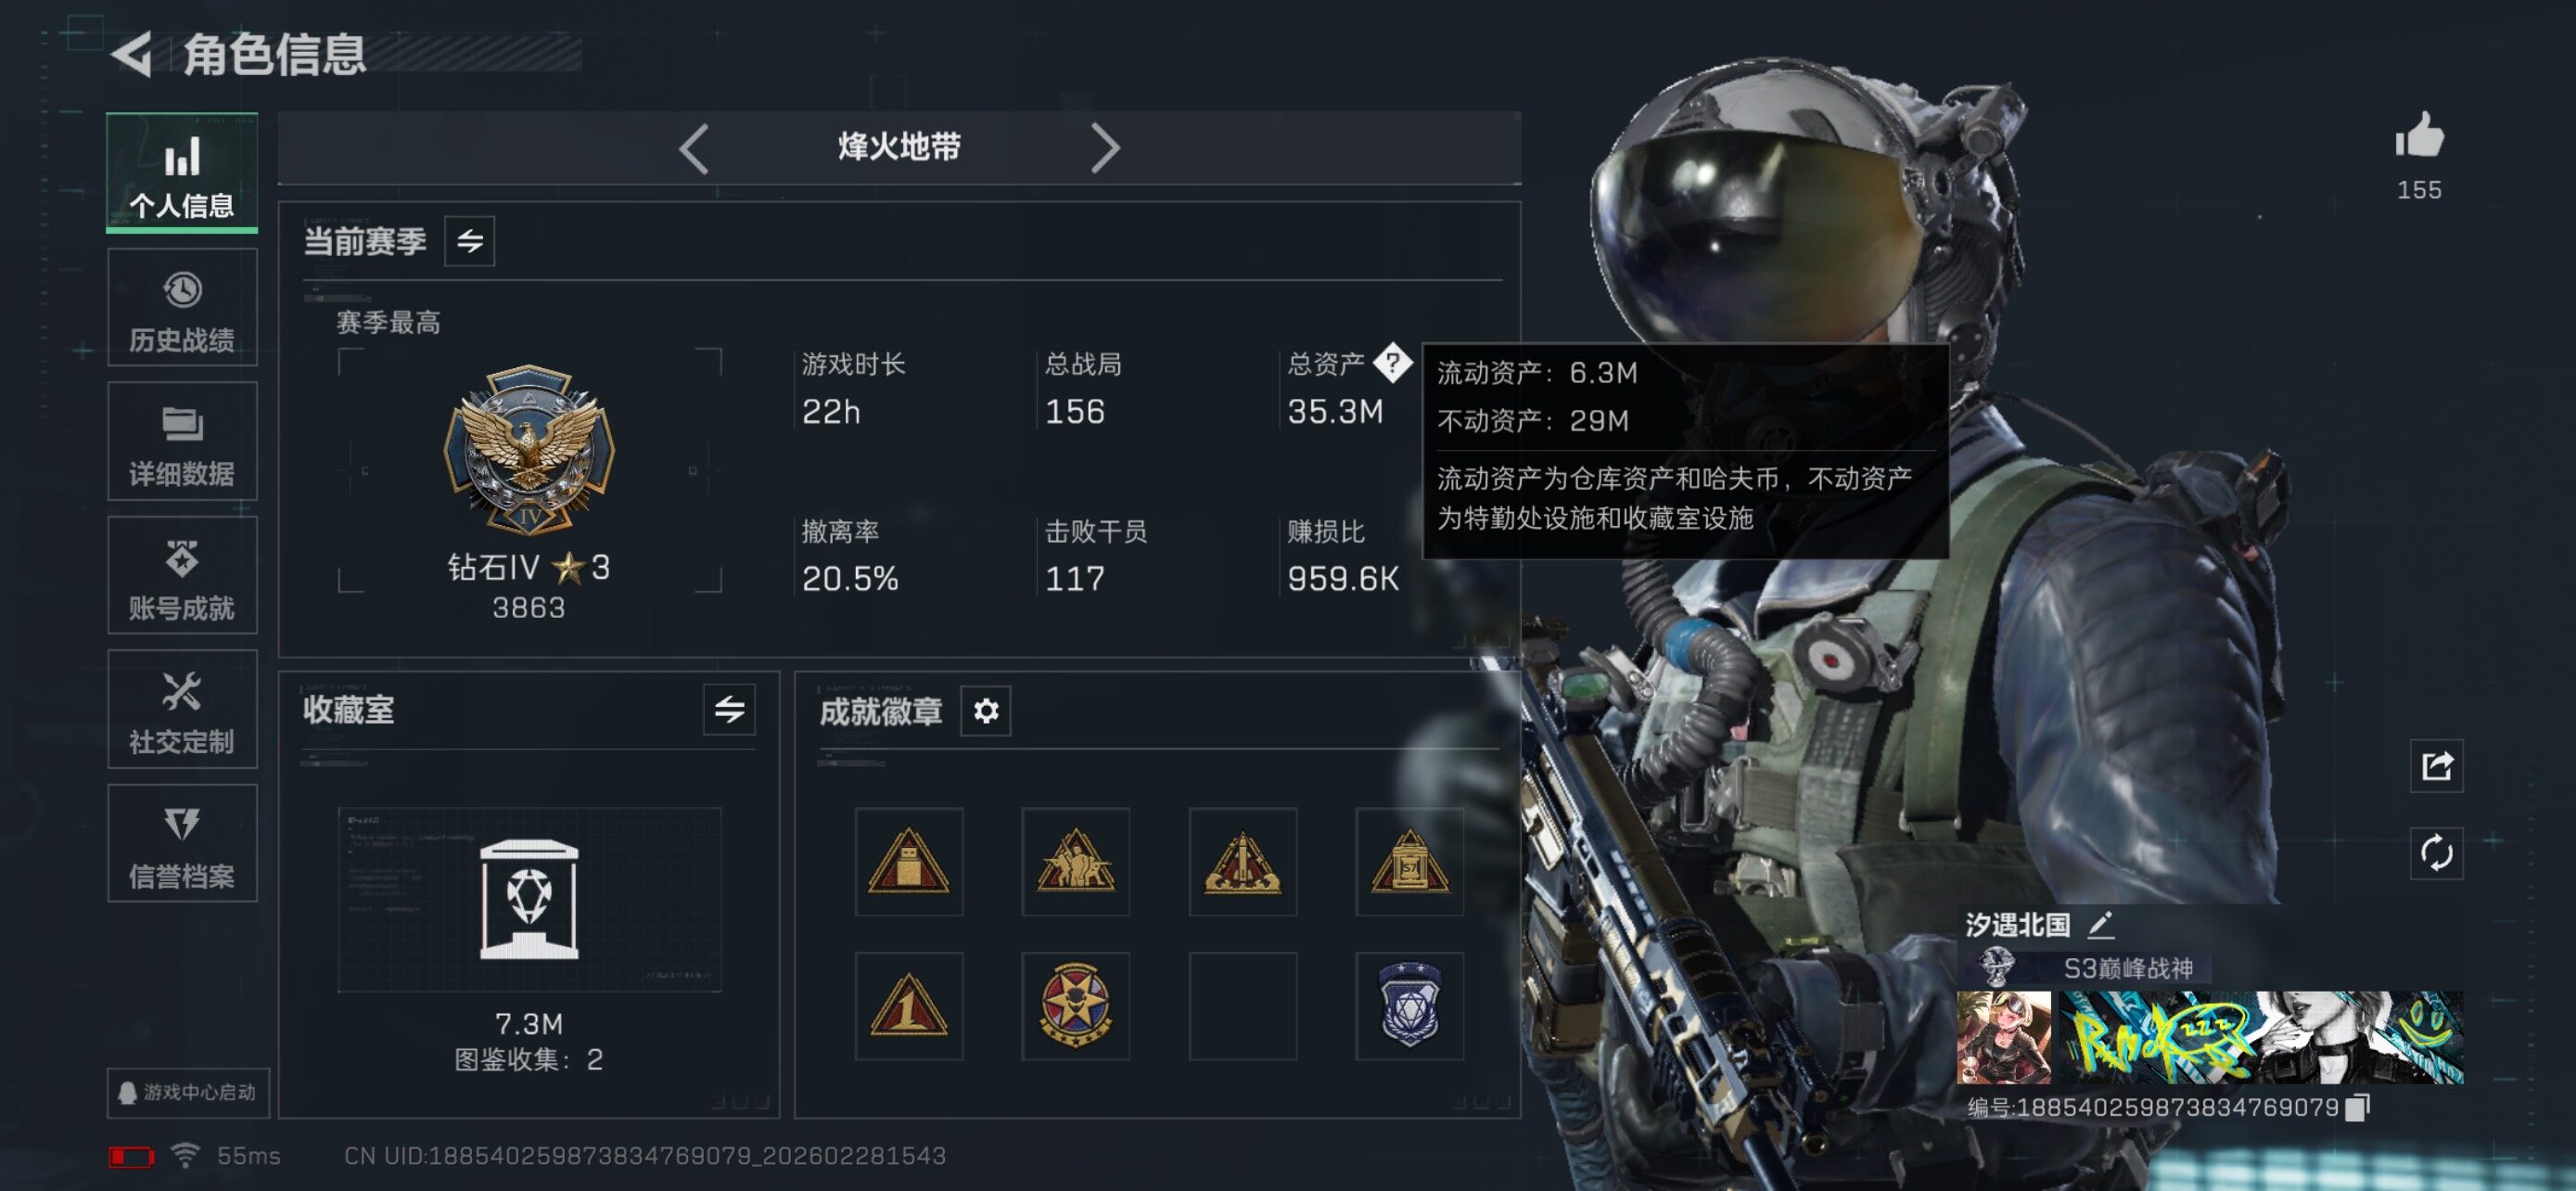
Task: Select the number 1 triangle achievement badge
Action: tap(908, 1006)
